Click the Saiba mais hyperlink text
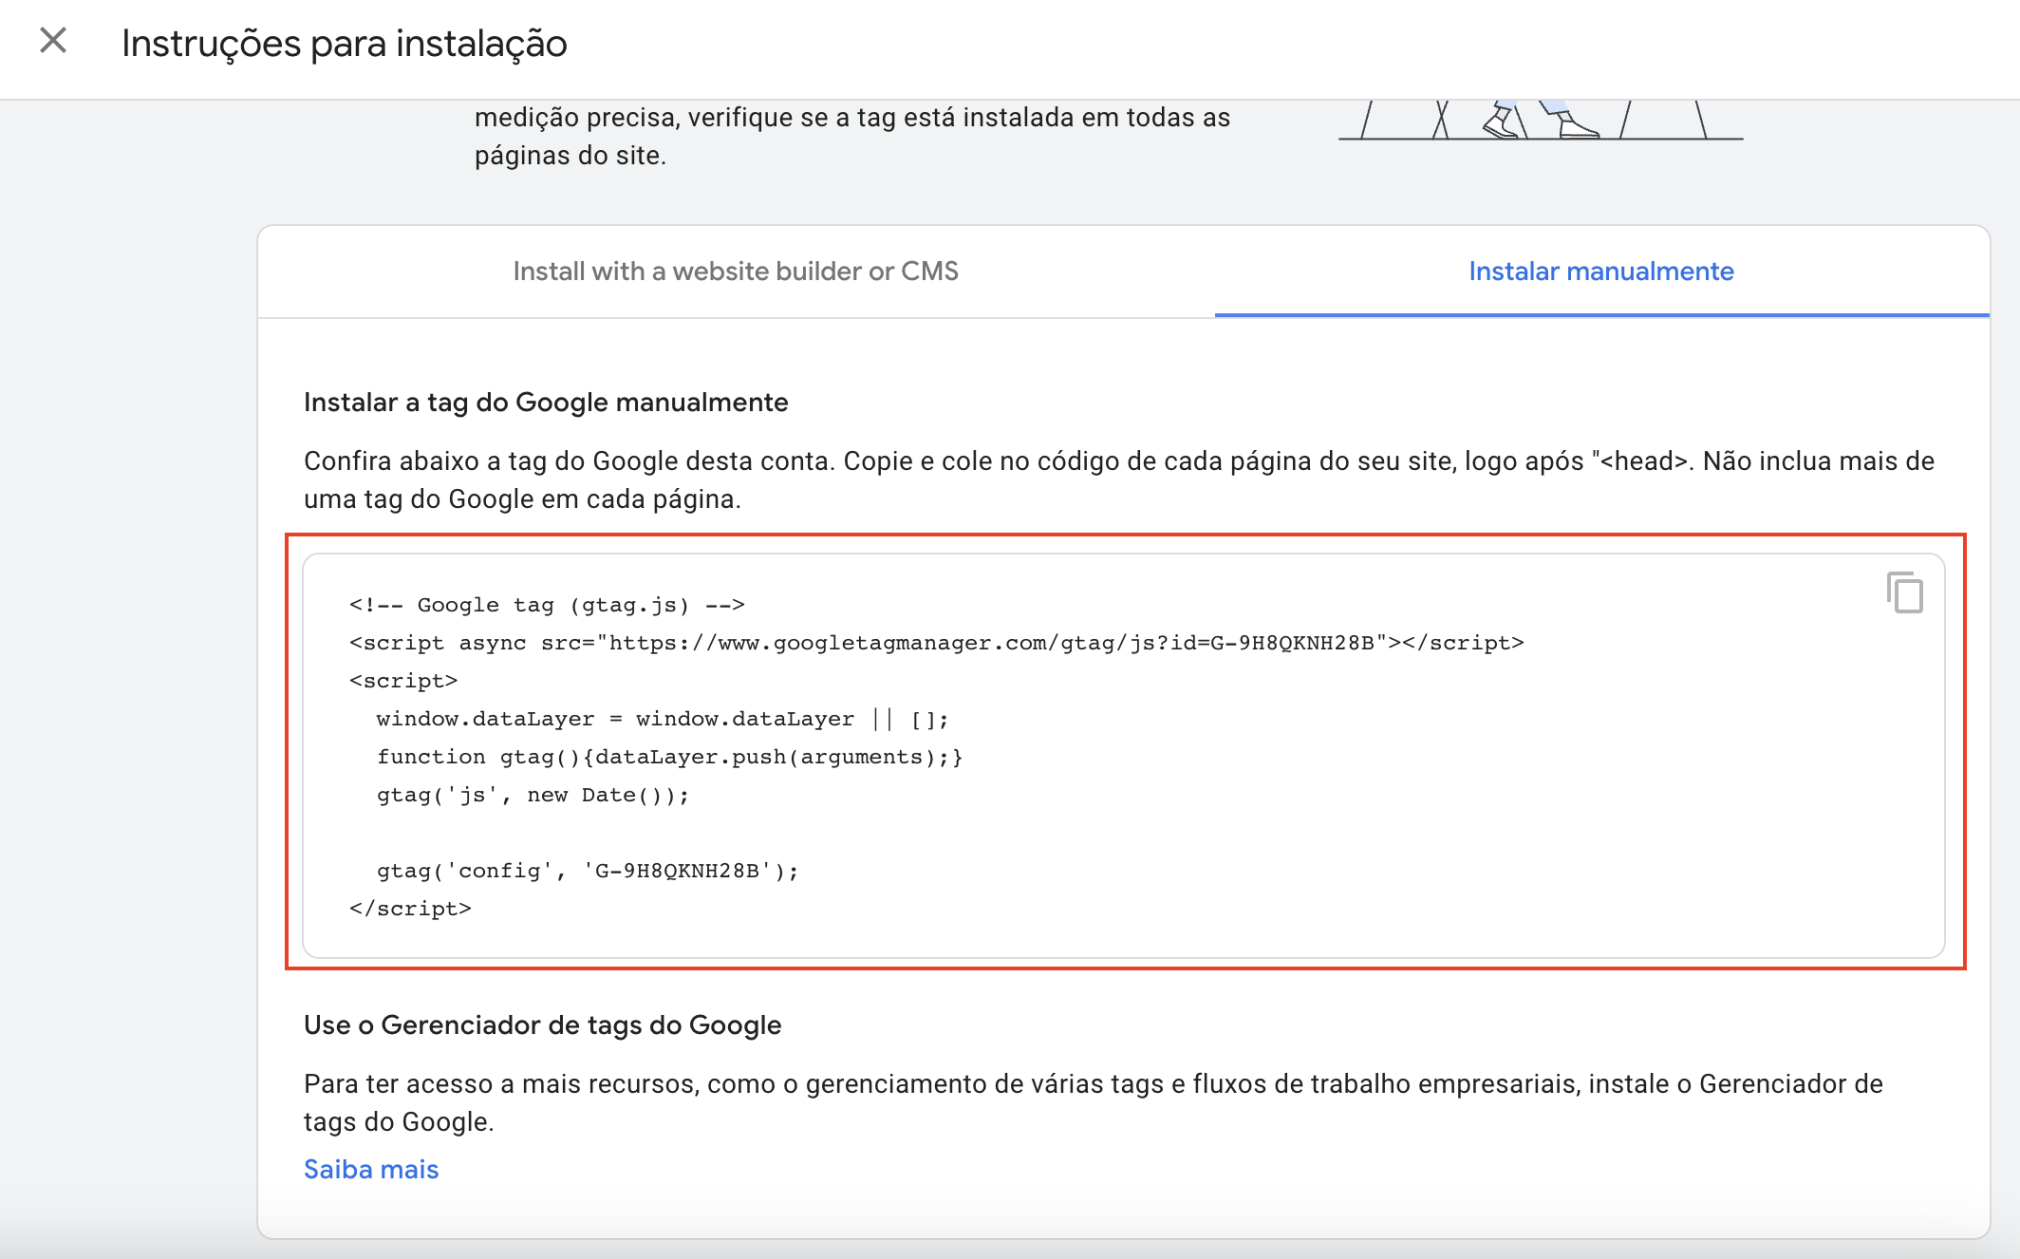Viewport: 2020px width, 1259px height. click(x=371, y=1169)
